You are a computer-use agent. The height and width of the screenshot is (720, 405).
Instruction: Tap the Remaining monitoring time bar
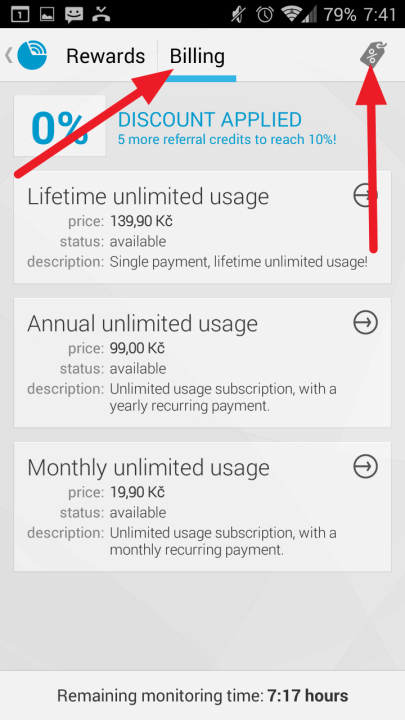[x=202, y=696]
